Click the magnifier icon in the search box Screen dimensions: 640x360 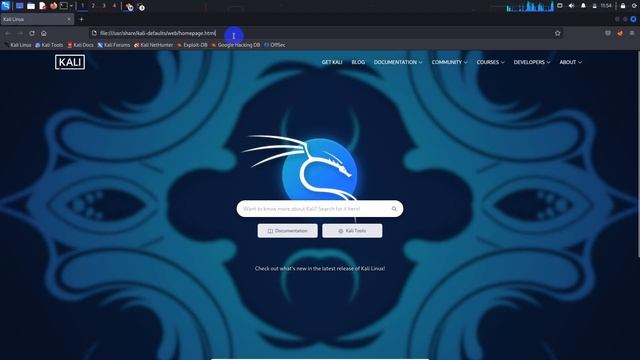[394, 209]
